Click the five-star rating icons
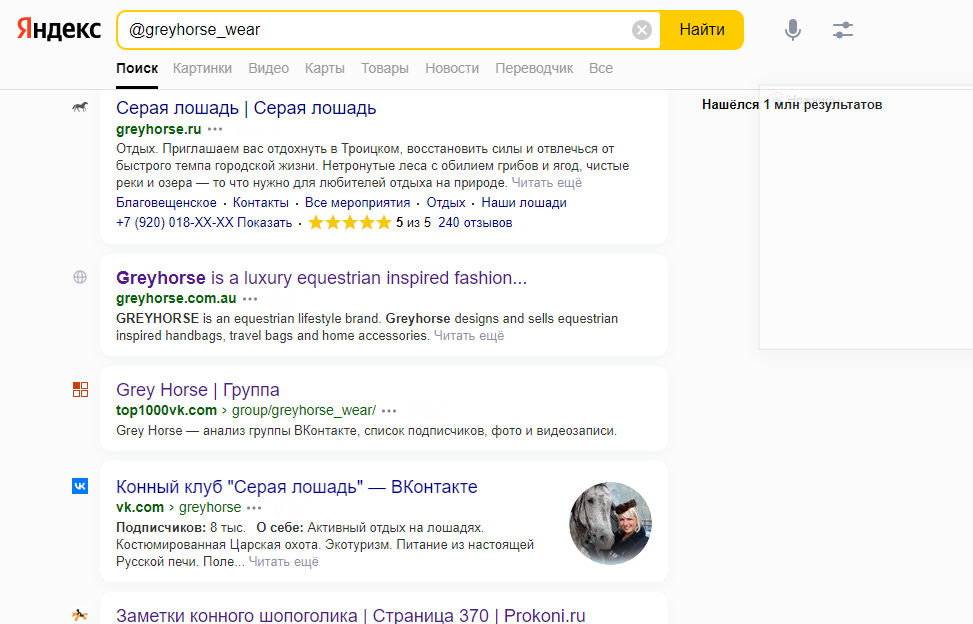 click(350, 222)
